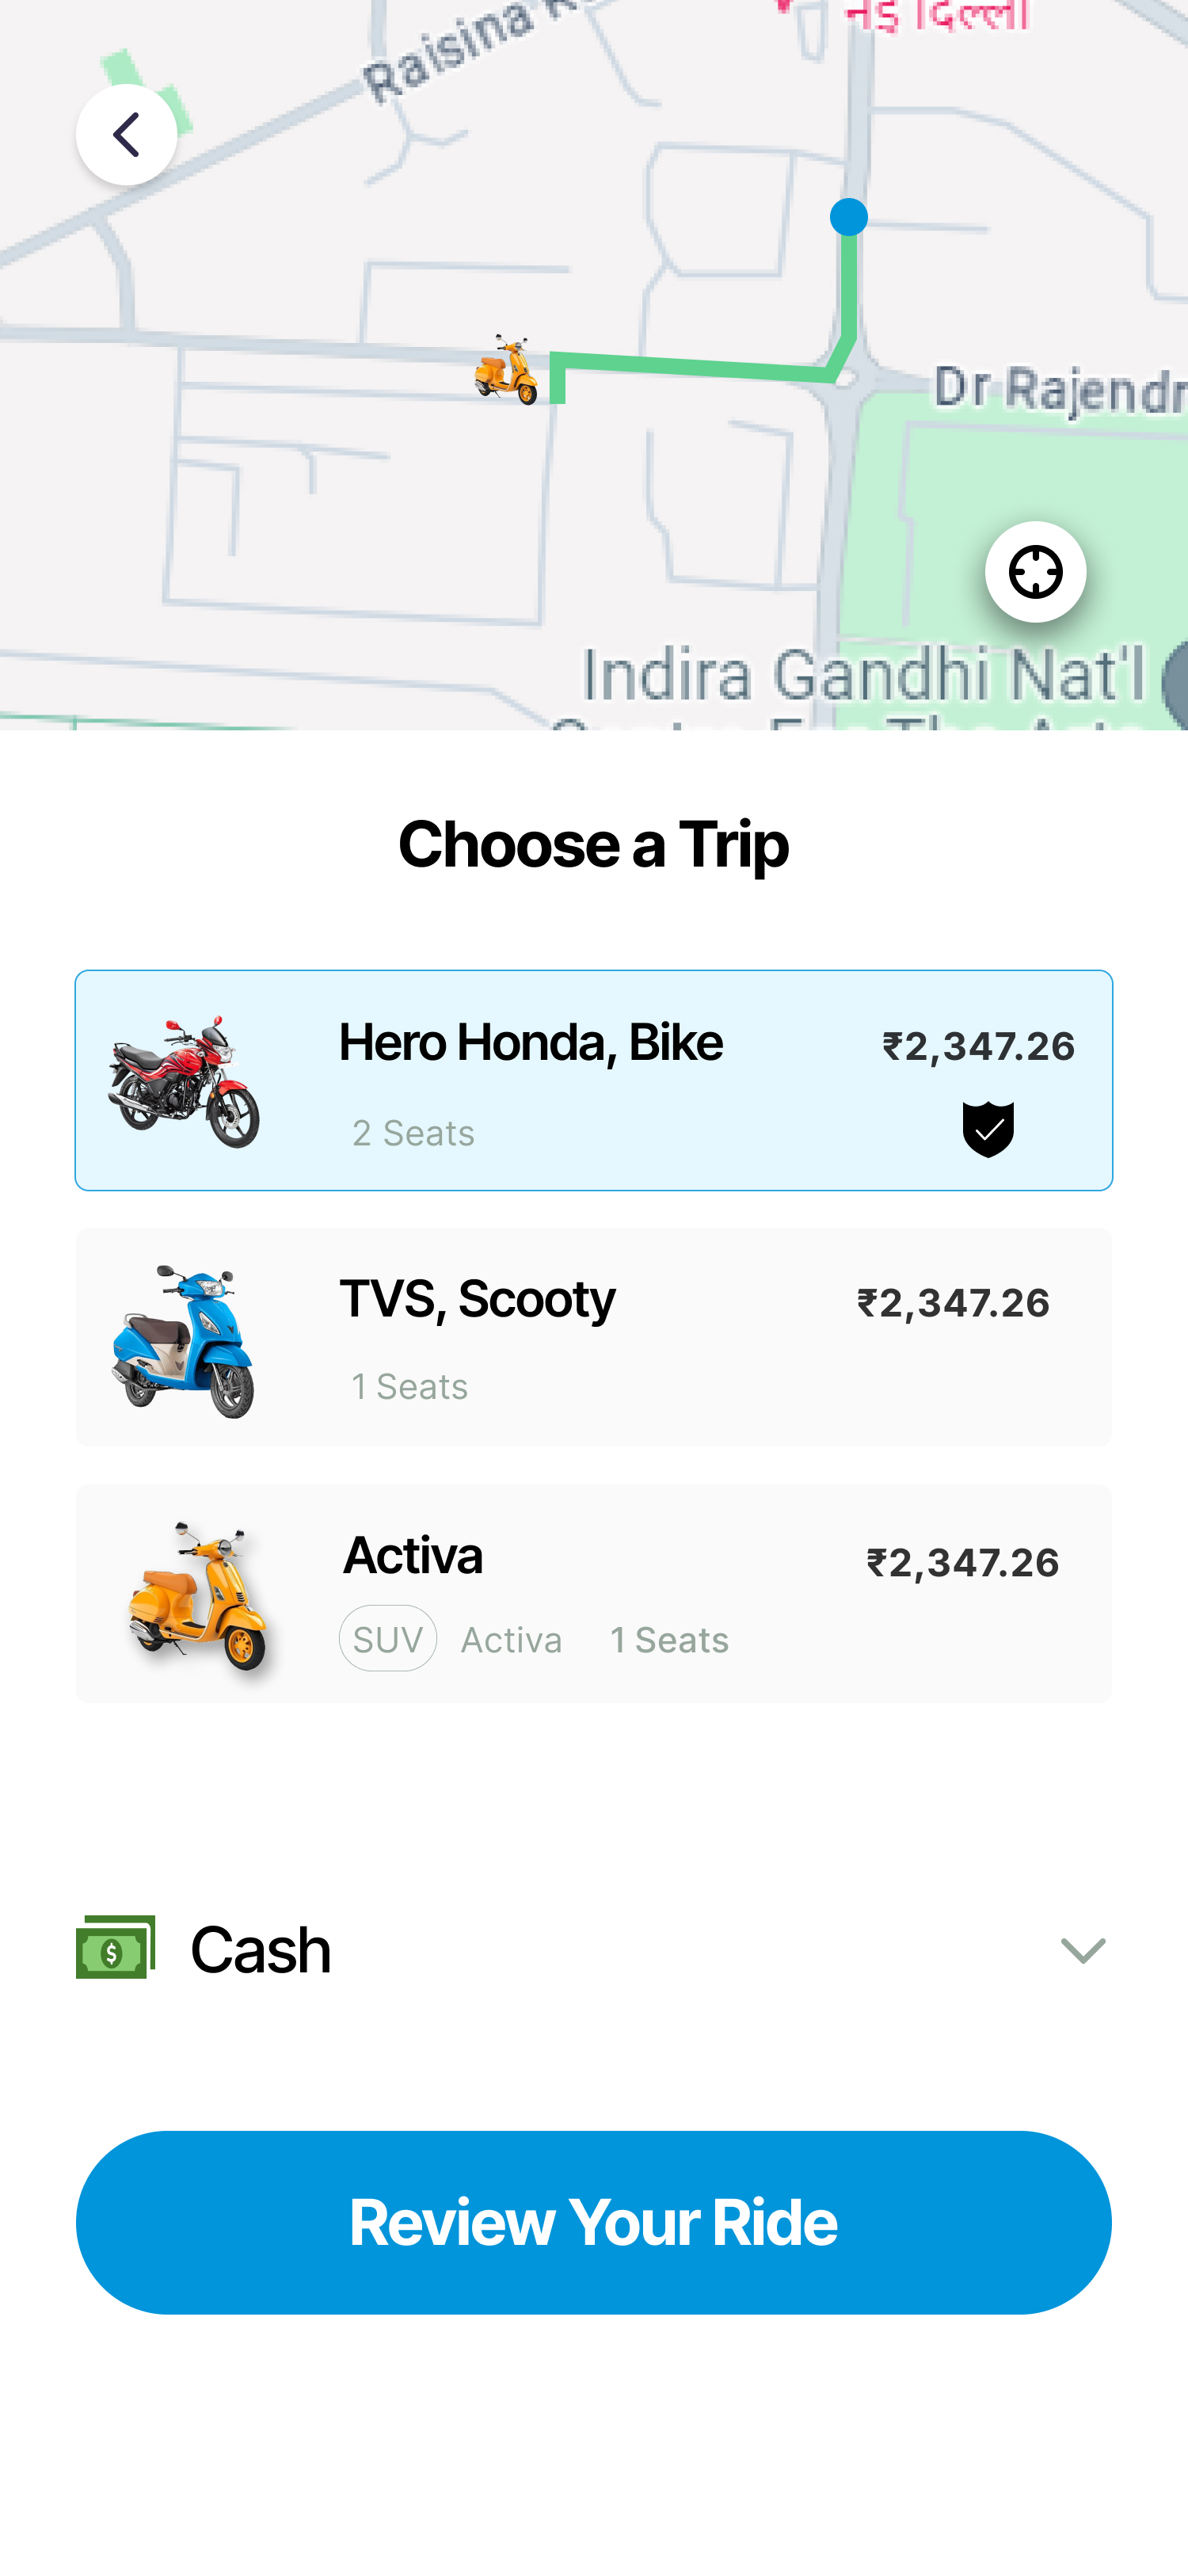This screenshot has width=1188, height=2576.
Task: Tap the shield checkmark on Hero Honda
Action: coord(988,1129)
